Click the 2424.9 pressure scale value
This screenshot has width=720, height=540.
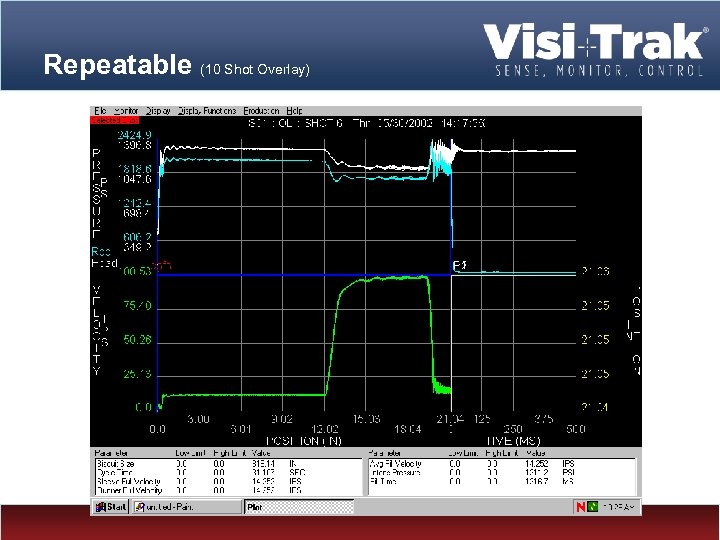[134, 135]
